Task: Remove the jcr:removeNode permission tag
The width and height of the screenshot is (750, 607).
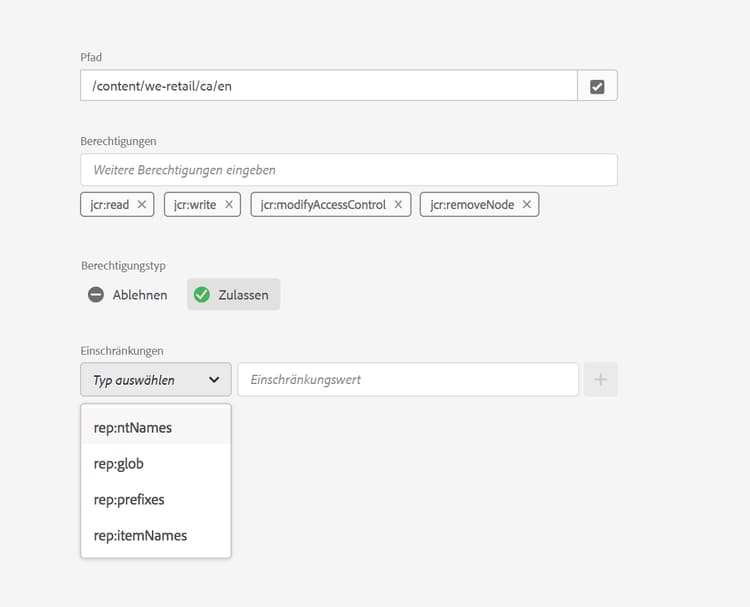Action: click(x=527, y=205)
